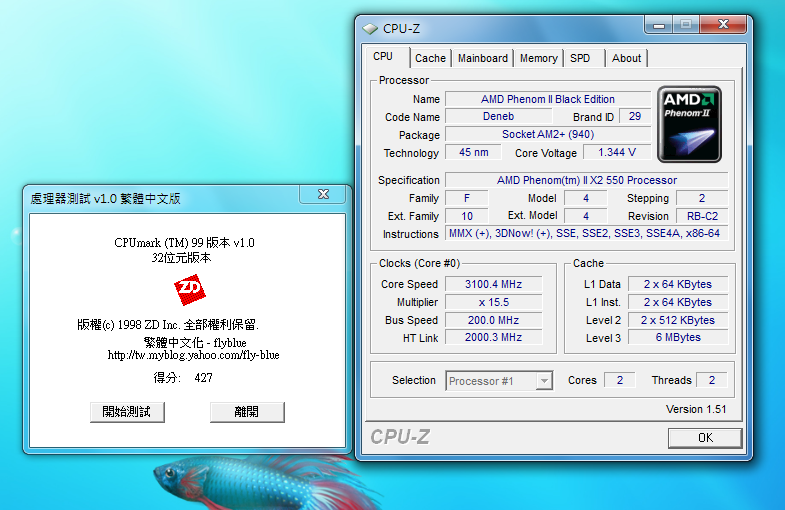The width and height of the screenshot is (785, 510).
Task: Open the About tab in CPU-Z
Action: (626, 59)
